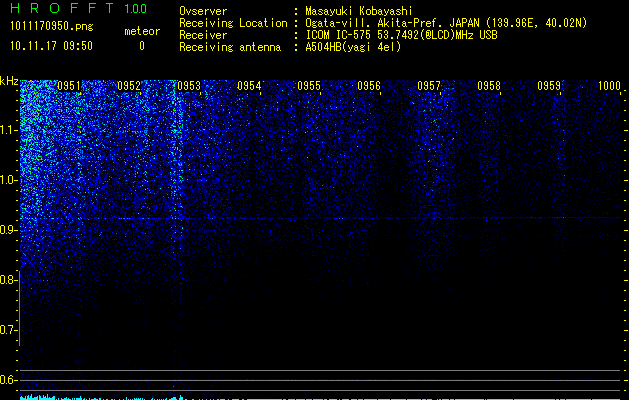The image size is (629, 400).
Task: Click the date stamp 10.11.17 09:50
Action: click(51, 46)
